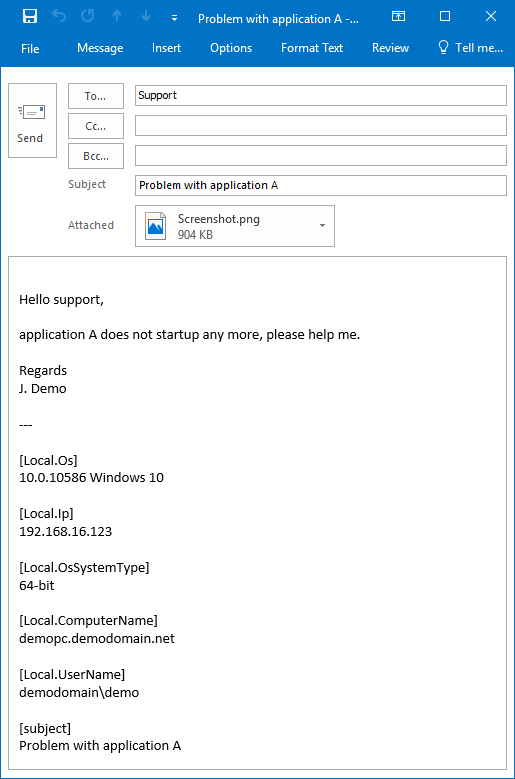Click into the Subject field

click(x=321, y=185)
